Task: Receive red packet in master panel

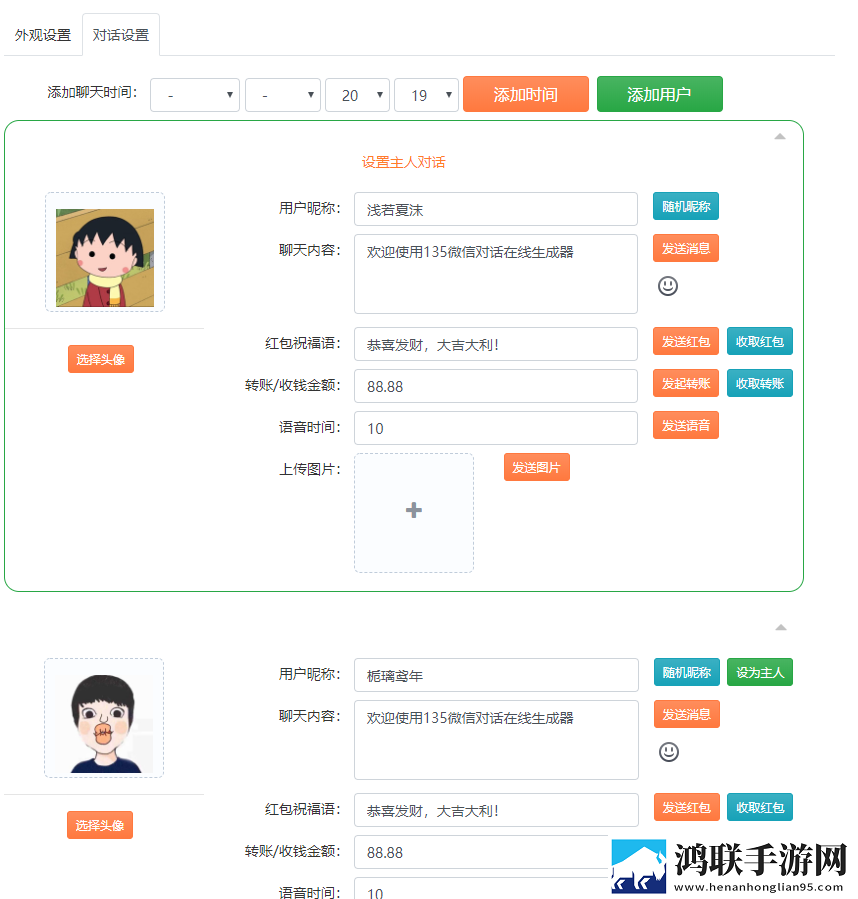Action: [x=760, y=341]
